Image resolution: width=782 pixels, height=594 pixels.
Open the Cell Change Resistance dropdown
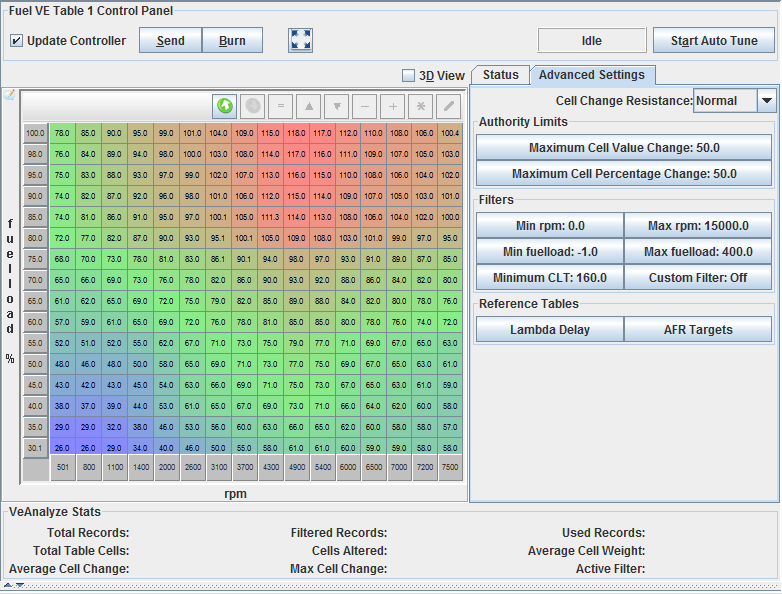point(766,100)
